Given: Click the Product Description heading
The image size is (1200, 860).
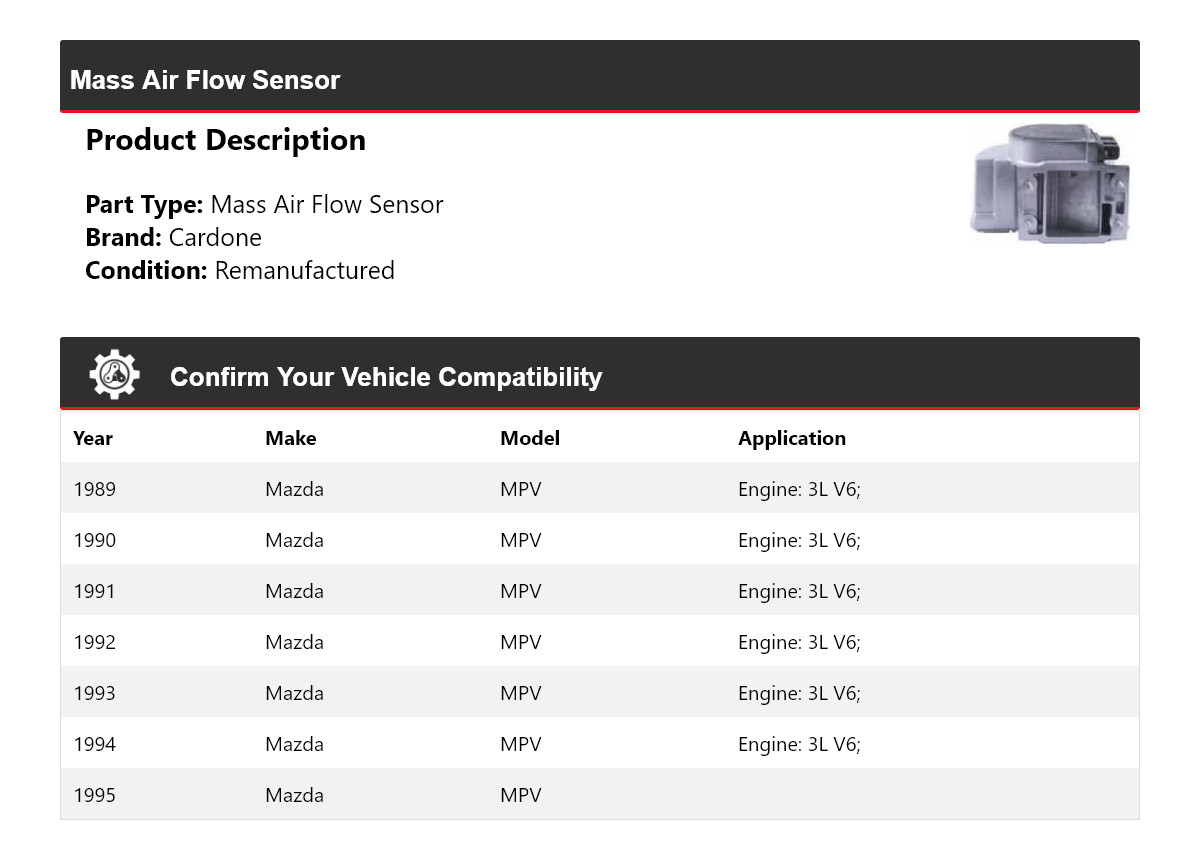Looking at the screenshot, I should pos(226,140).
